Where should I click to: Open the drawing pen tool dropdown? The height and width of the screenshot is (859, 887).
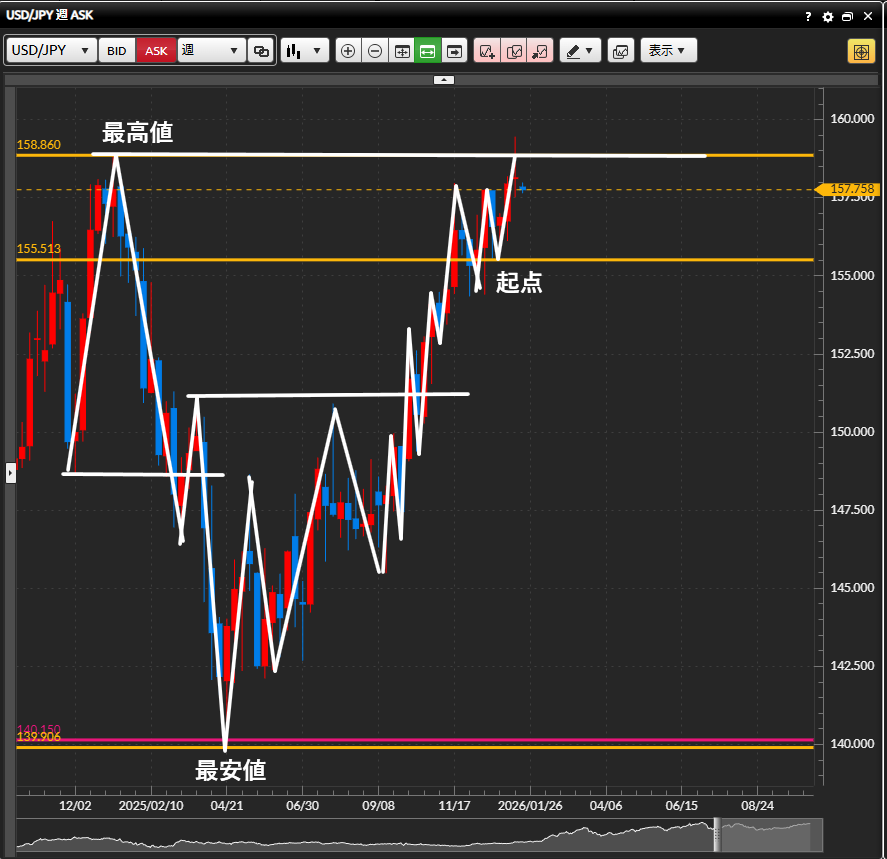(579, 51)
